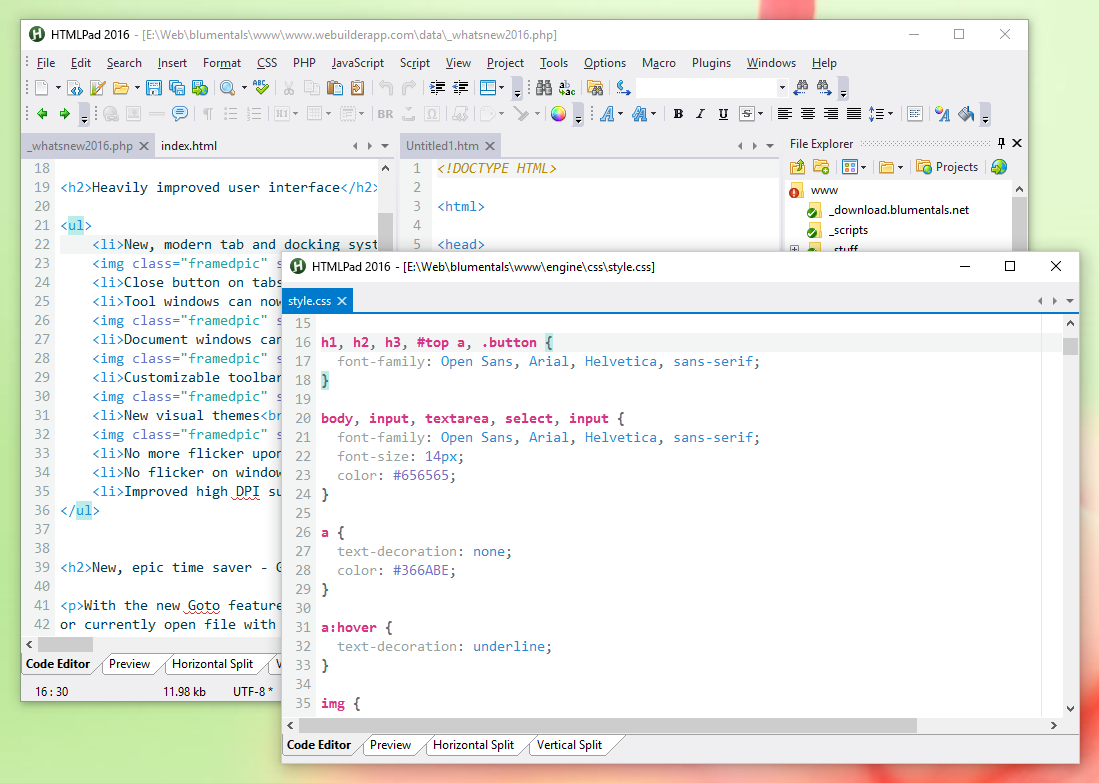Click the folder-up icon in File Explorer
This screenshot has width=1099, height=783.
coord(798,167)
